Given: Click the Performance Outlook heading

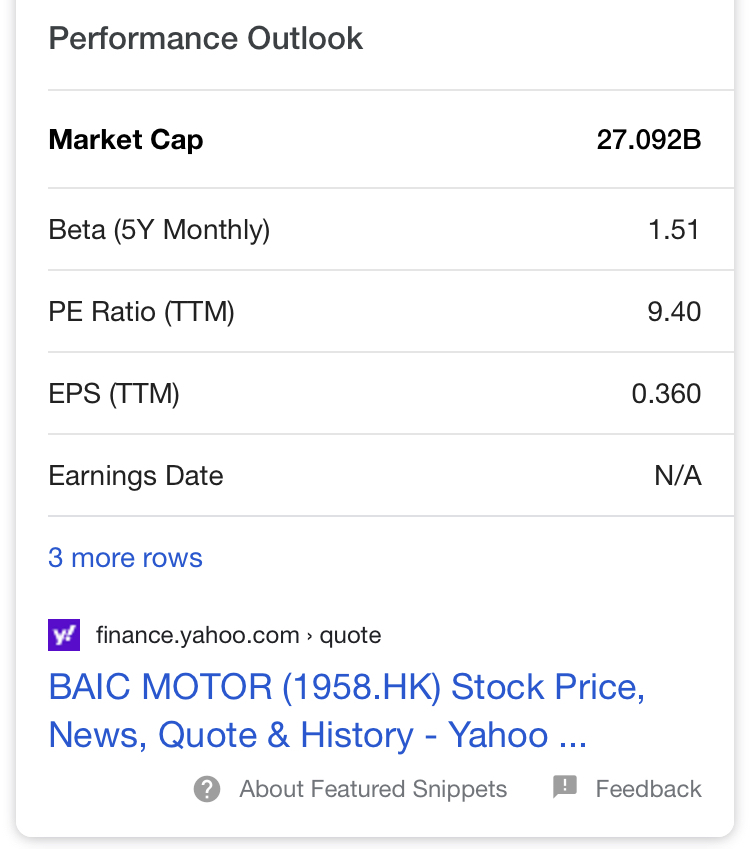Looking at the screenshot, I should [205, 39].
